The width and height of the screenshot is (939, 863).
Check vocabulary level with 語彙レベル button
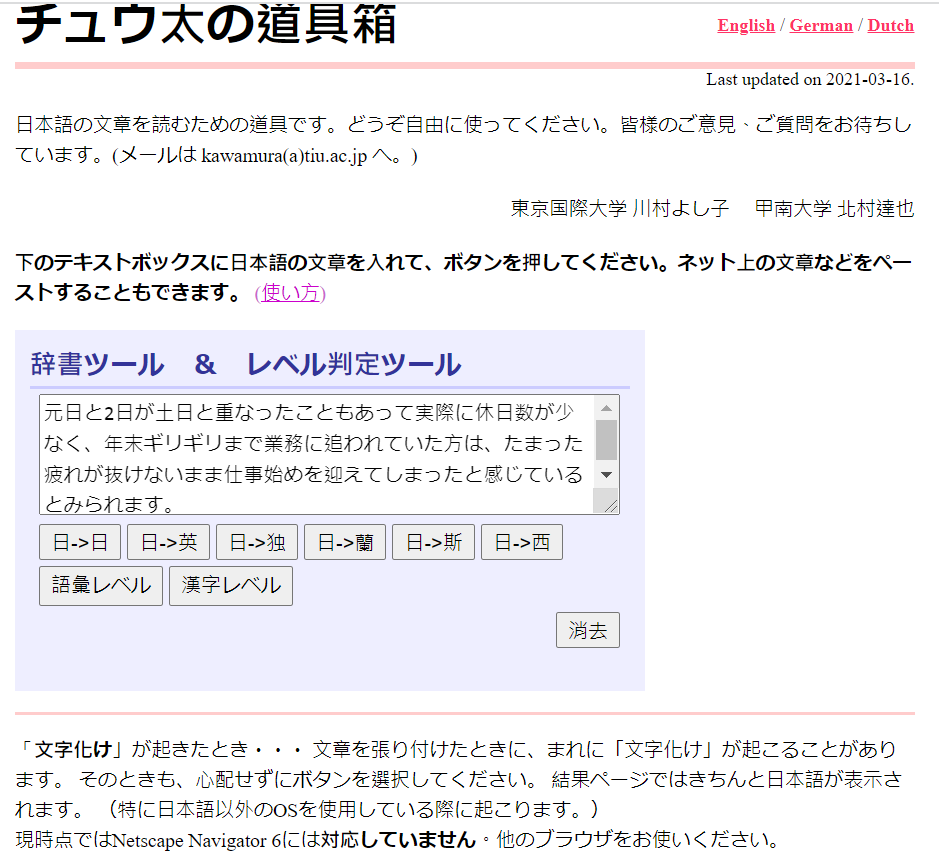[x=101, y=586]
